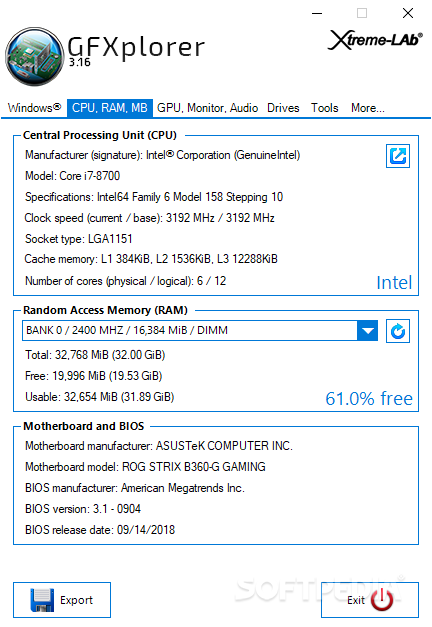Click Total: 32,768 MiB text
This screenshot has height=627, width=432.
pyautogui.click(x=95, y=355)
